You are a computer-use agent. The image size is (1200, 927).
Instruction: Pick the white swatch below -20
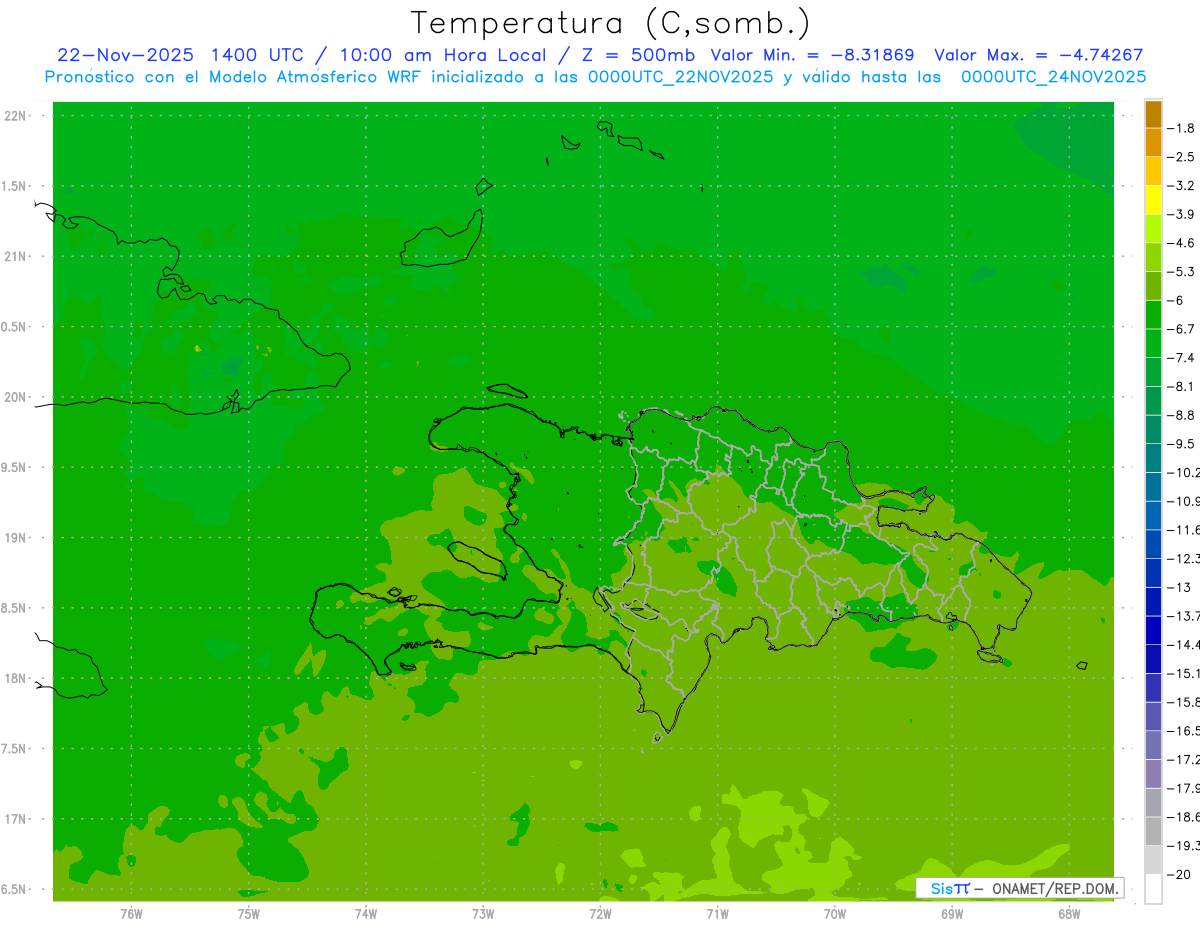click(x=1153, y=889)
